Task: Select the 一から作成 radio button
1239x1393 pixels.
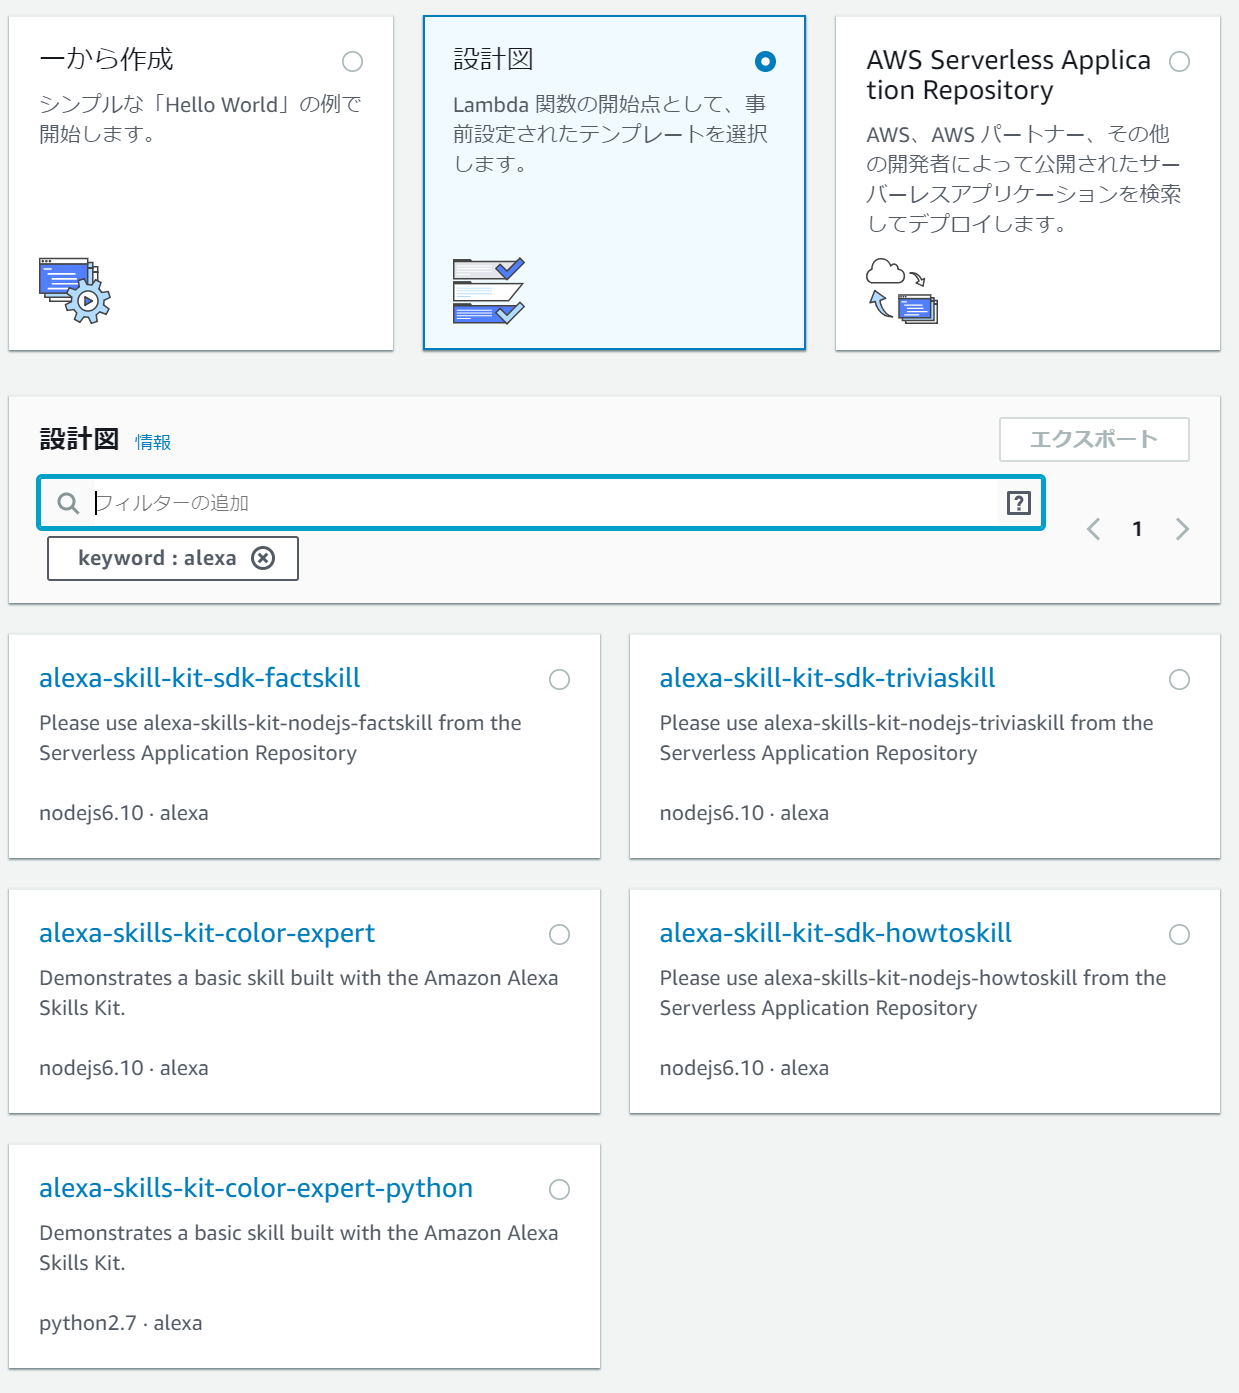Action: [352, 62]
